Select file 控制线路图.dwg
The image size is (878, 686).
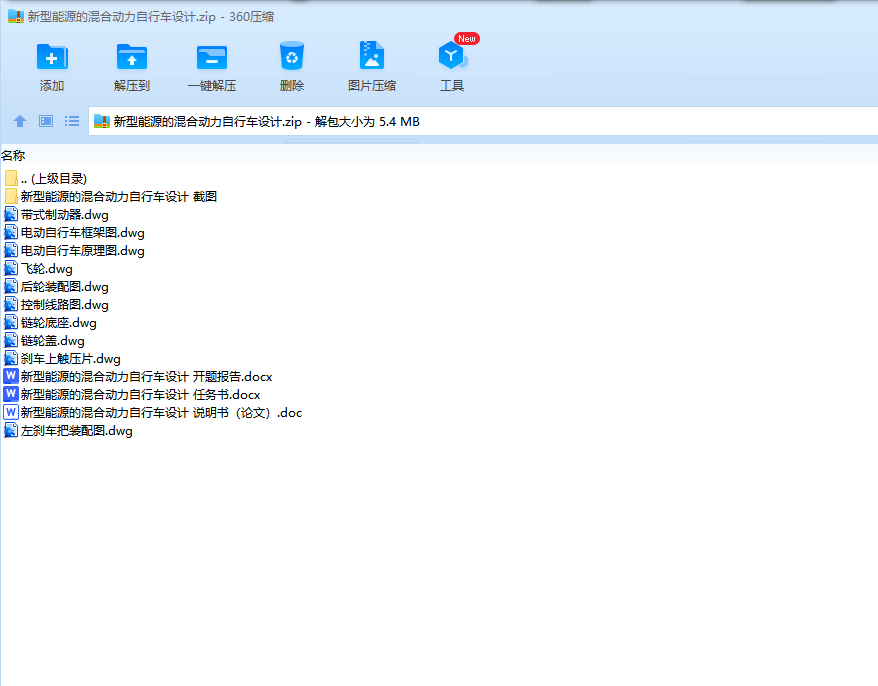click(x=56, y=305)
